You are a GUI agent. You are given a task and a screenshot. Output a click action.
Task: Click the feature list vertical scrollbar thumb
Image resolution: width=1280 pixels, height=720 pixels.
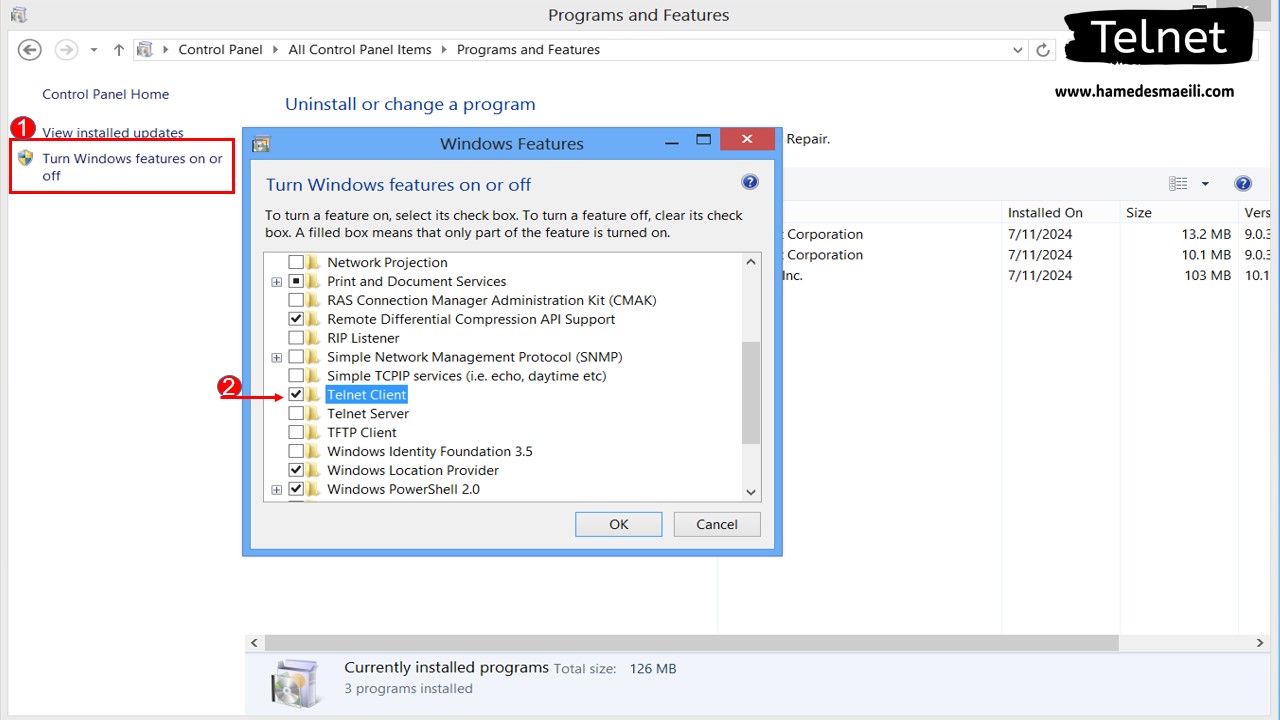[x=751, y=392]
